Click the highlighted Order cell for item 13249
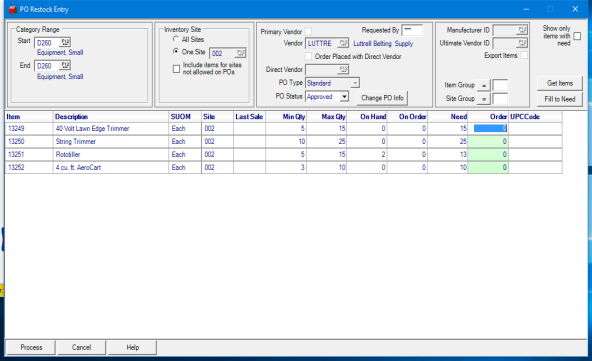Viewport: 592px width, 361px height. (x=490, y=128)
